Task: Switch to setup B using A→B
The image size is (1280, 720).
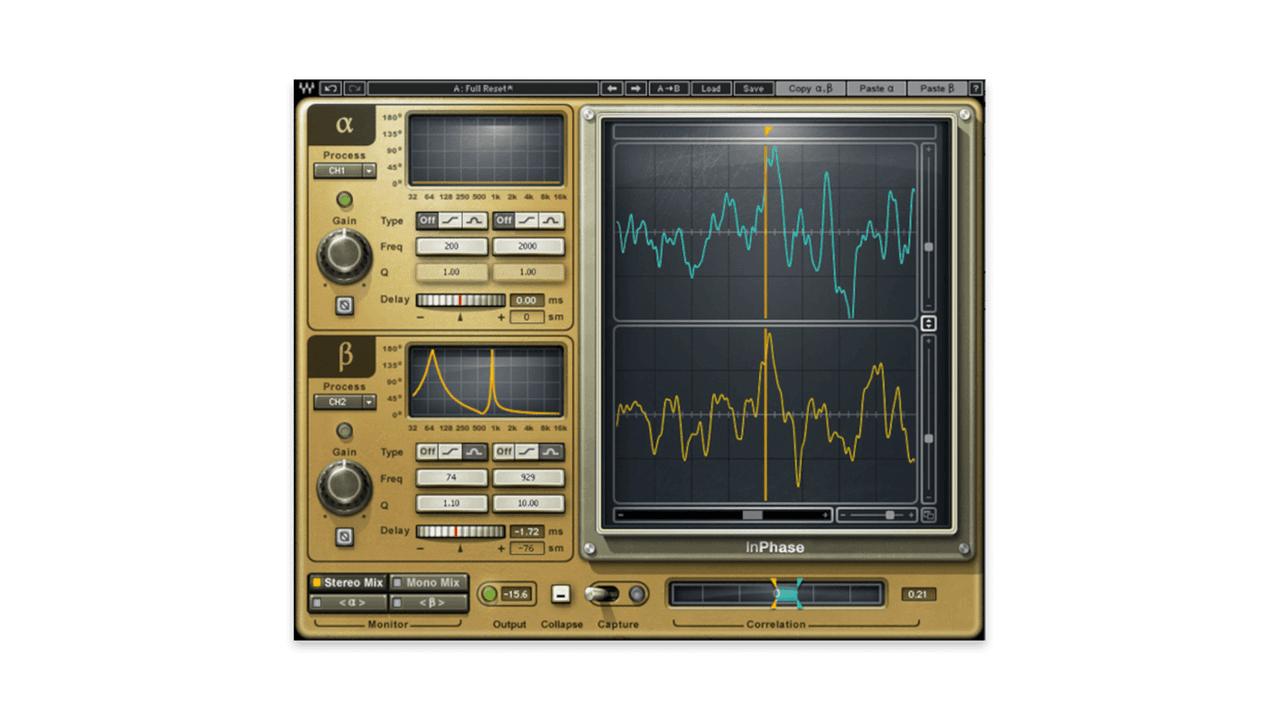Action: [668, 88]
